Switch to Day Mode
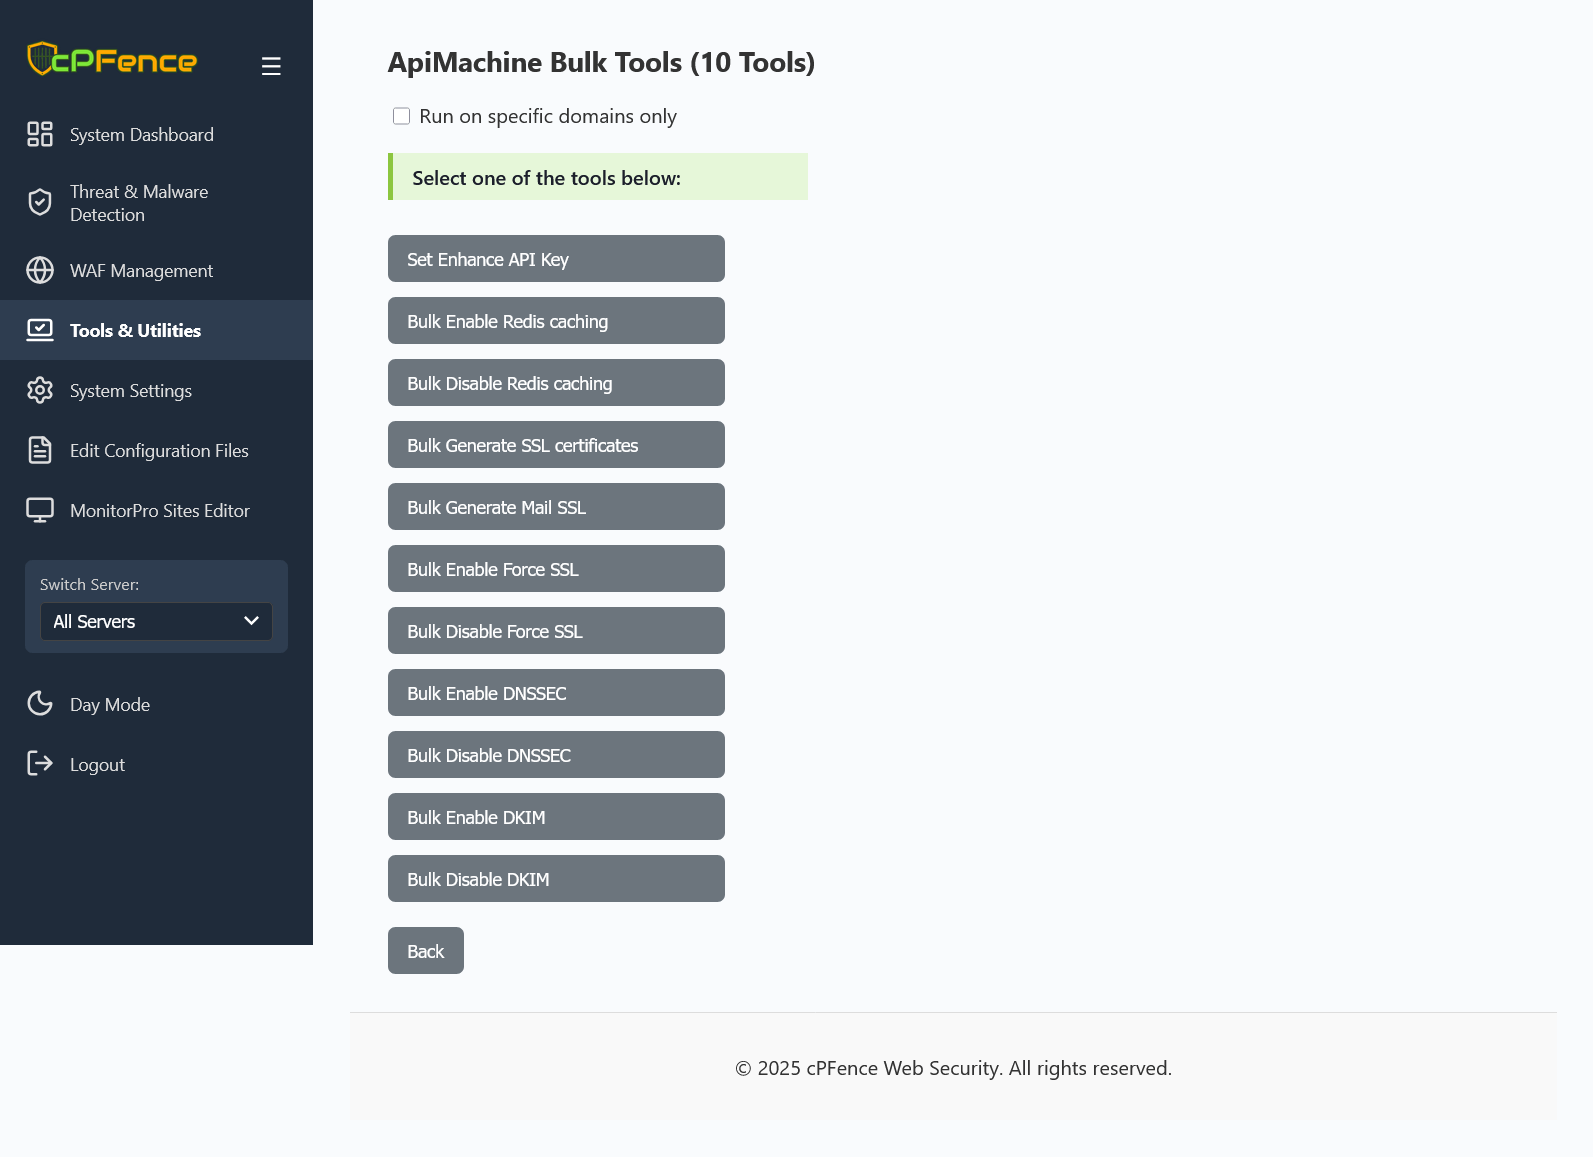 pos(156,704)
